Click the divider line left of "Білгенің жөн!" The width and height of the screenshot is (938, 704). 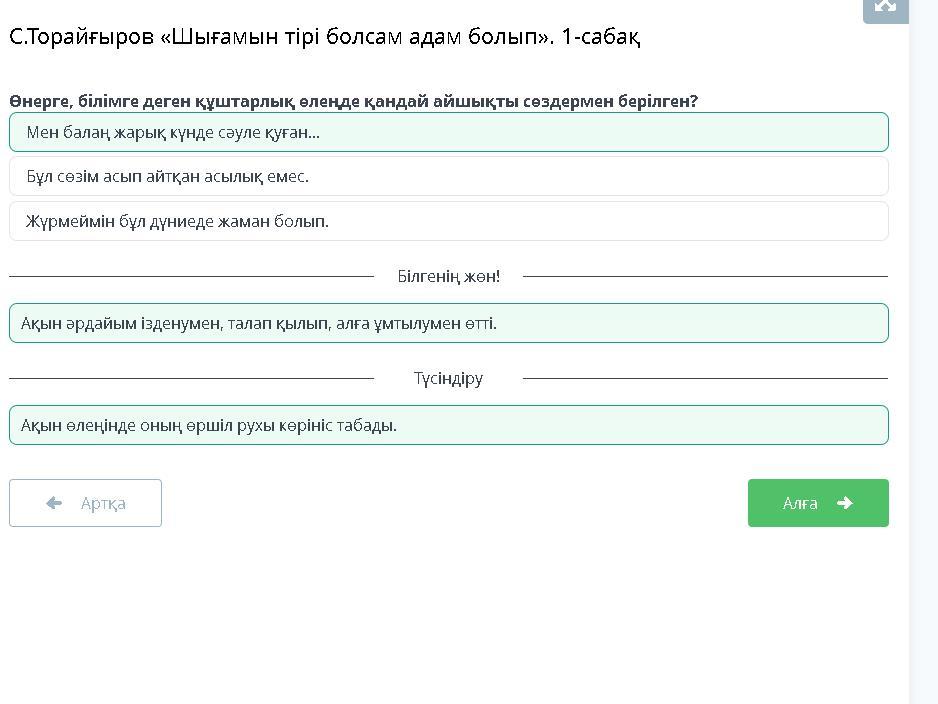[190, 276]
